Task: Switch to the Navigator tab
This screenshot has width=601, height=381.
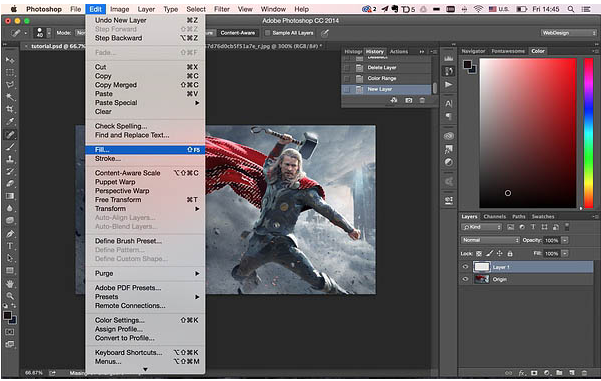Action: point(473,51)
